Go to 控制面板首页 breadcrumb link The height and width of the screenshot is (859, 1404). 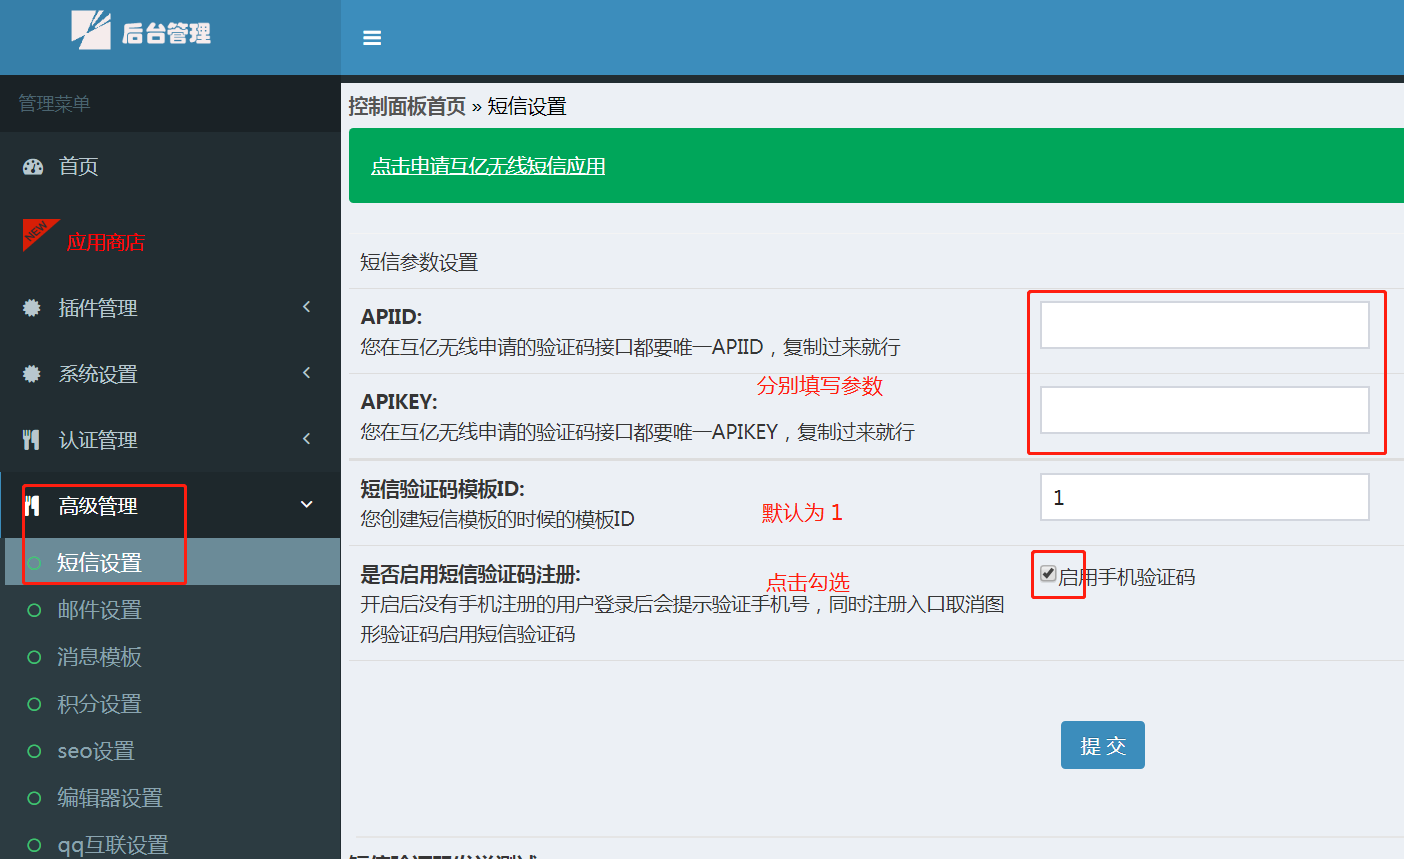click(x=407, y=106)
